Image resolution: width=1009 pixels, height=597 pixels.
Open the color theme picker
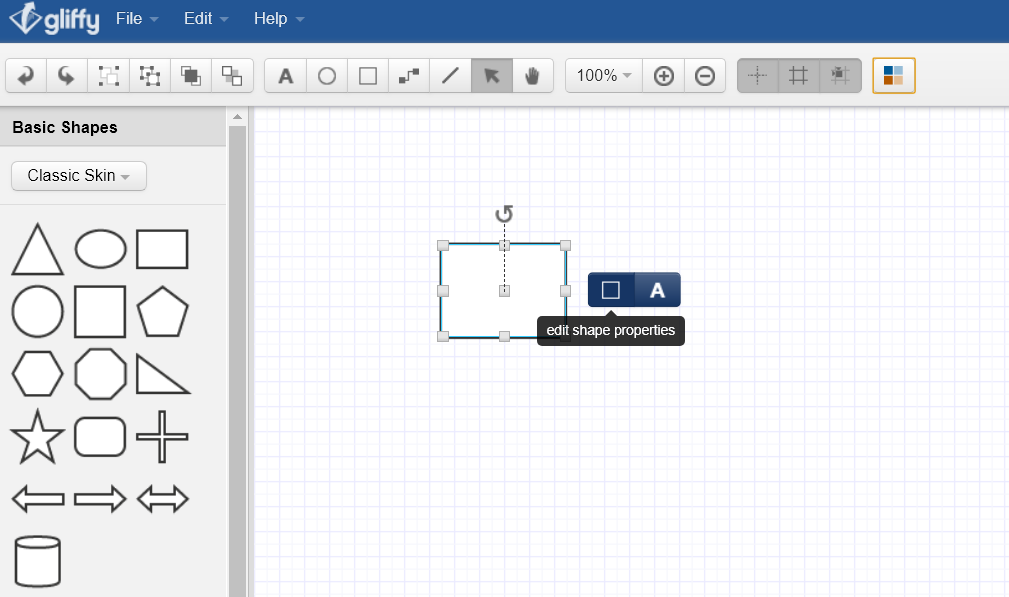click(x=894, y=76)
